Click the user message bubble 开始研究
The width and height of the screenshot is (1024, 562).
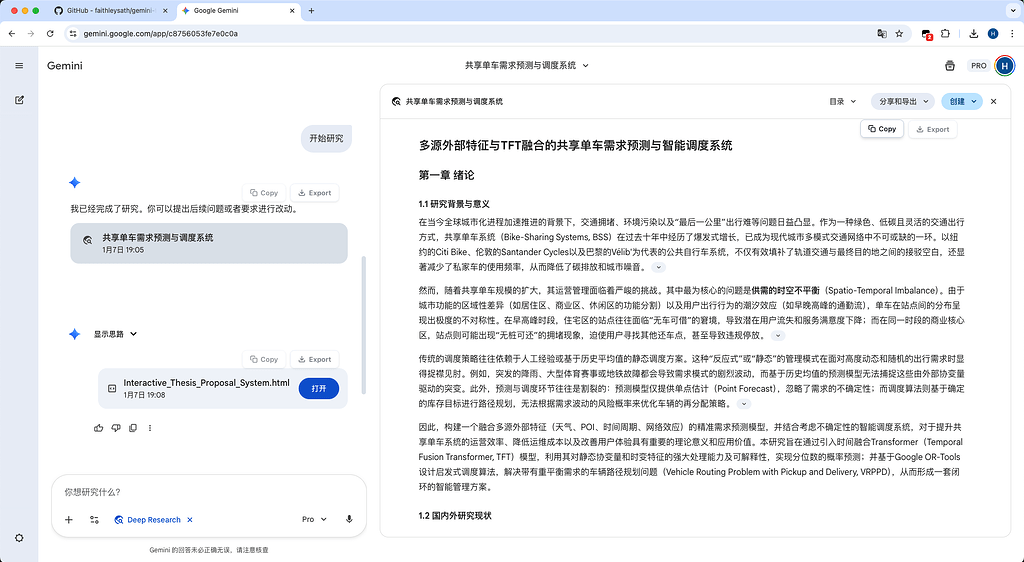coord(326,138)
